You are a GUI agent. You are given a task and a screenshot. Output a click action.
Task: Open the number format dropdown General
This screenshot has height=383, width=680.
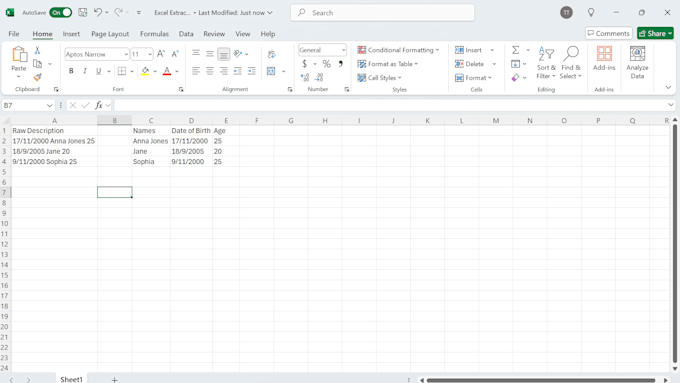point(322,50)
